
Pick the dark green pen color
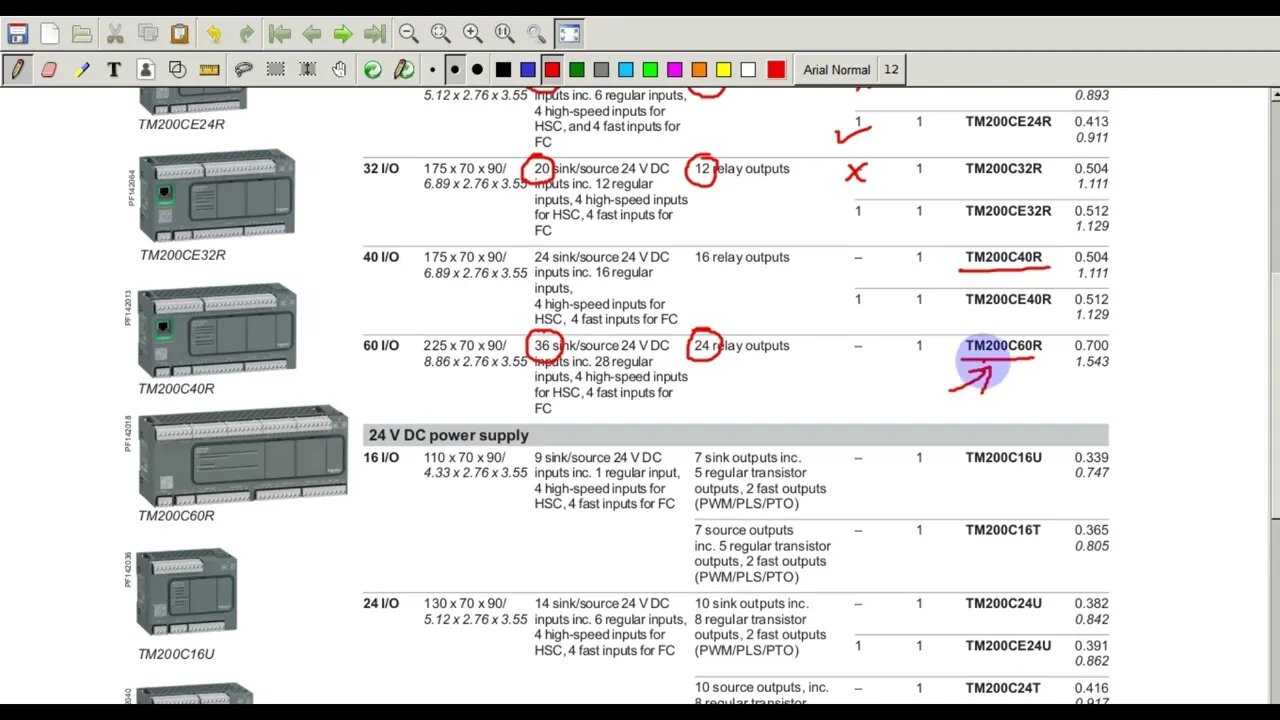click(576, 69)
